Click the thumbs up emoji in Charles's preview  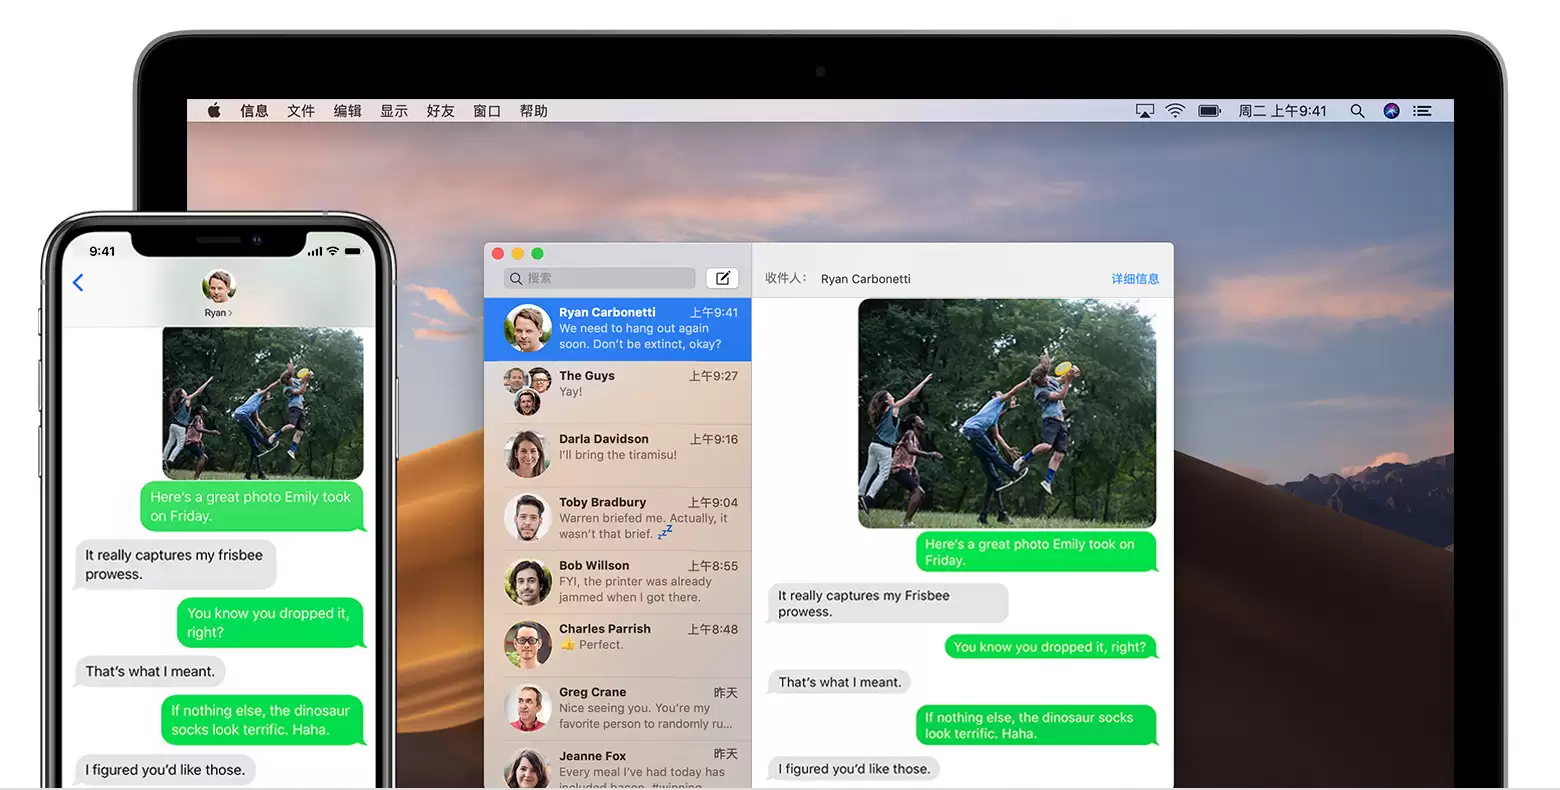point(567,645)
